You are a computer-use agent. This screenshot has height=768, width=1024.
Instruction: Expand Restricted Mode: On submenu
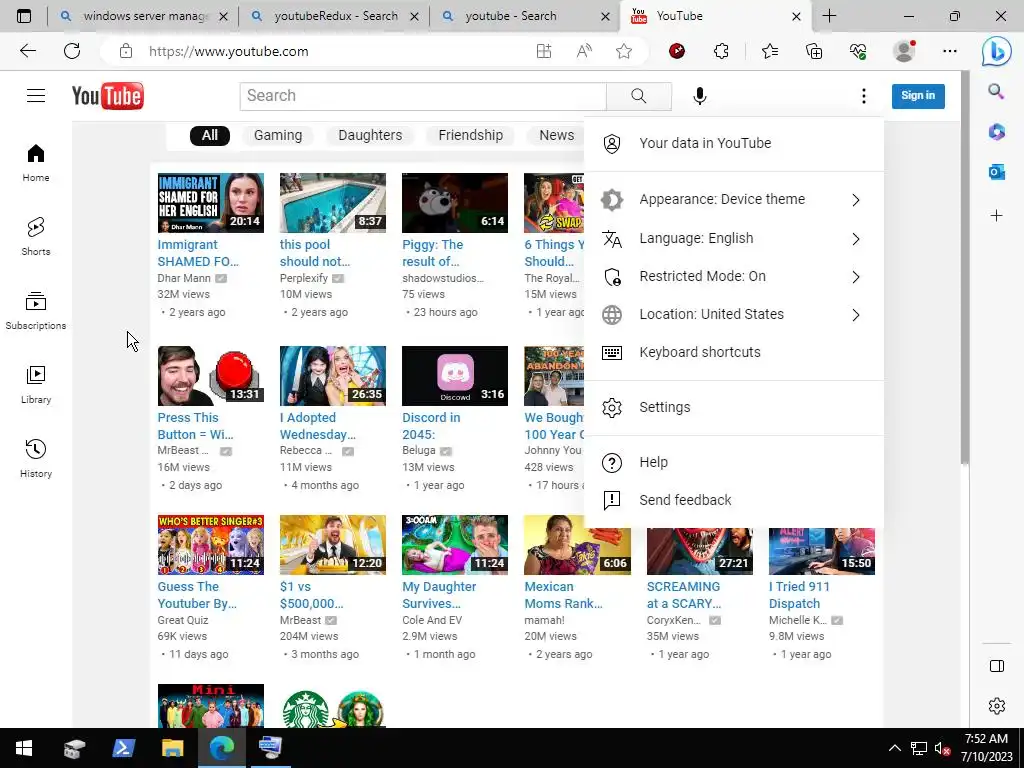(x=734, y=276)
